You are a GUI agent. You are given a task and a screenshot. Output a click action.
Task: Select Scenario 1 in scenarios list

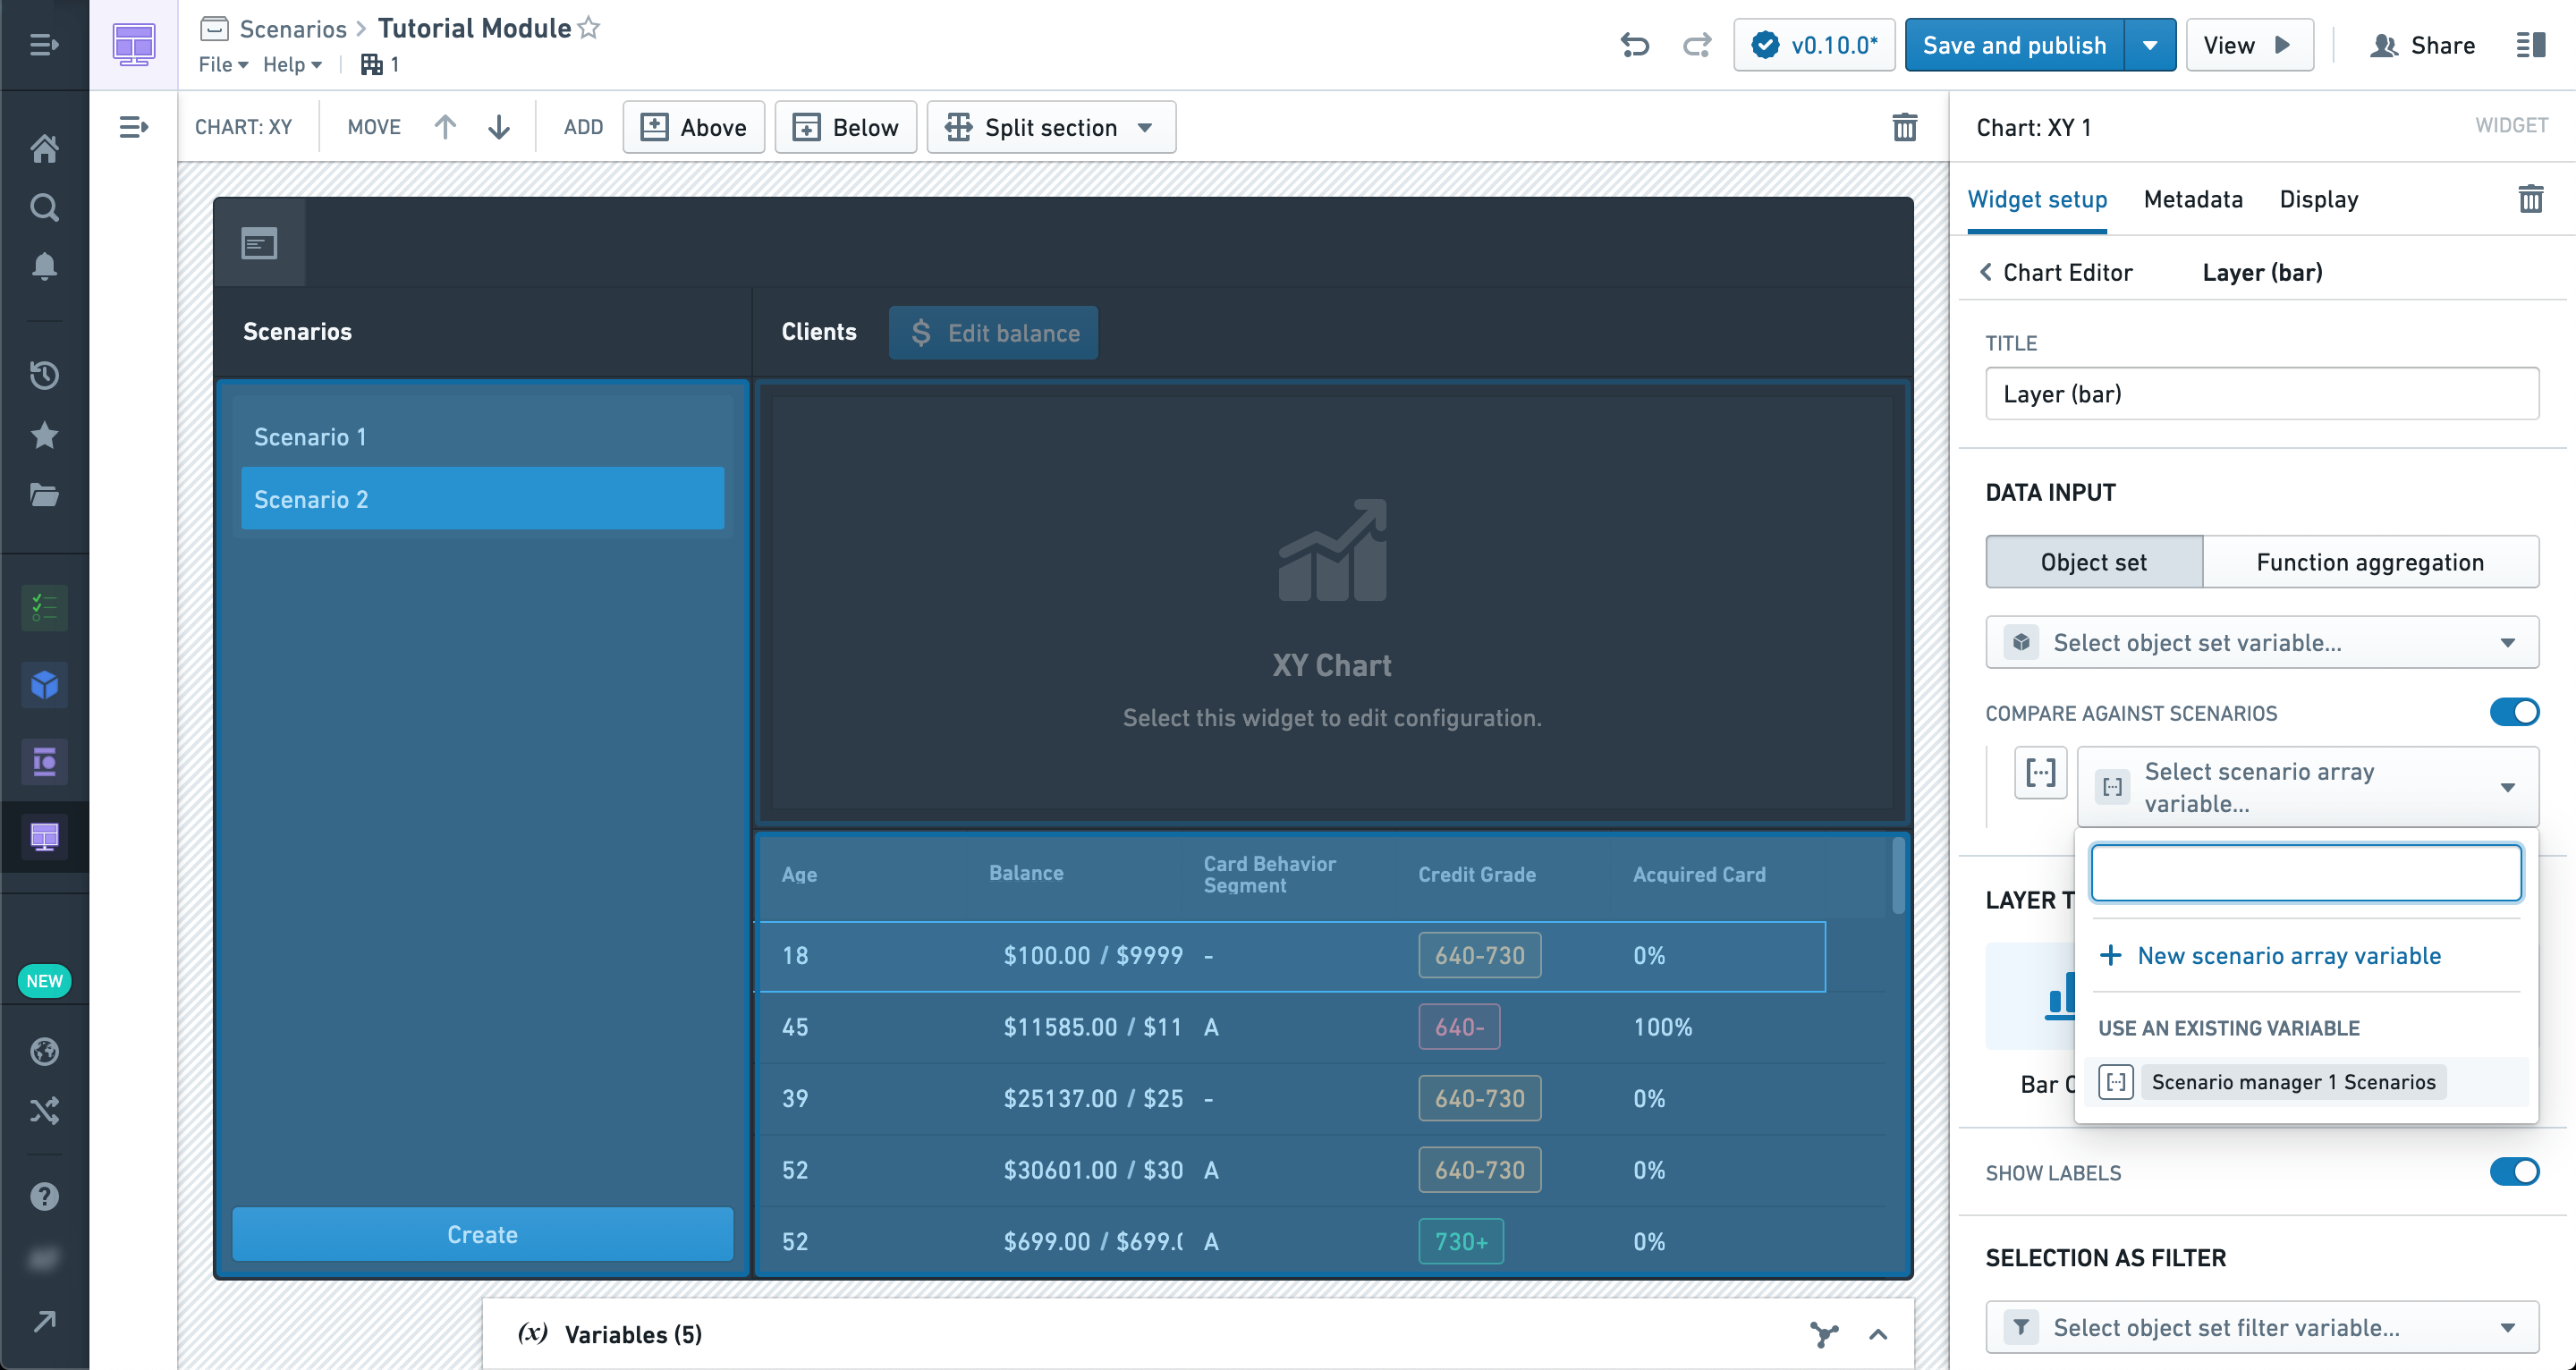482,436
